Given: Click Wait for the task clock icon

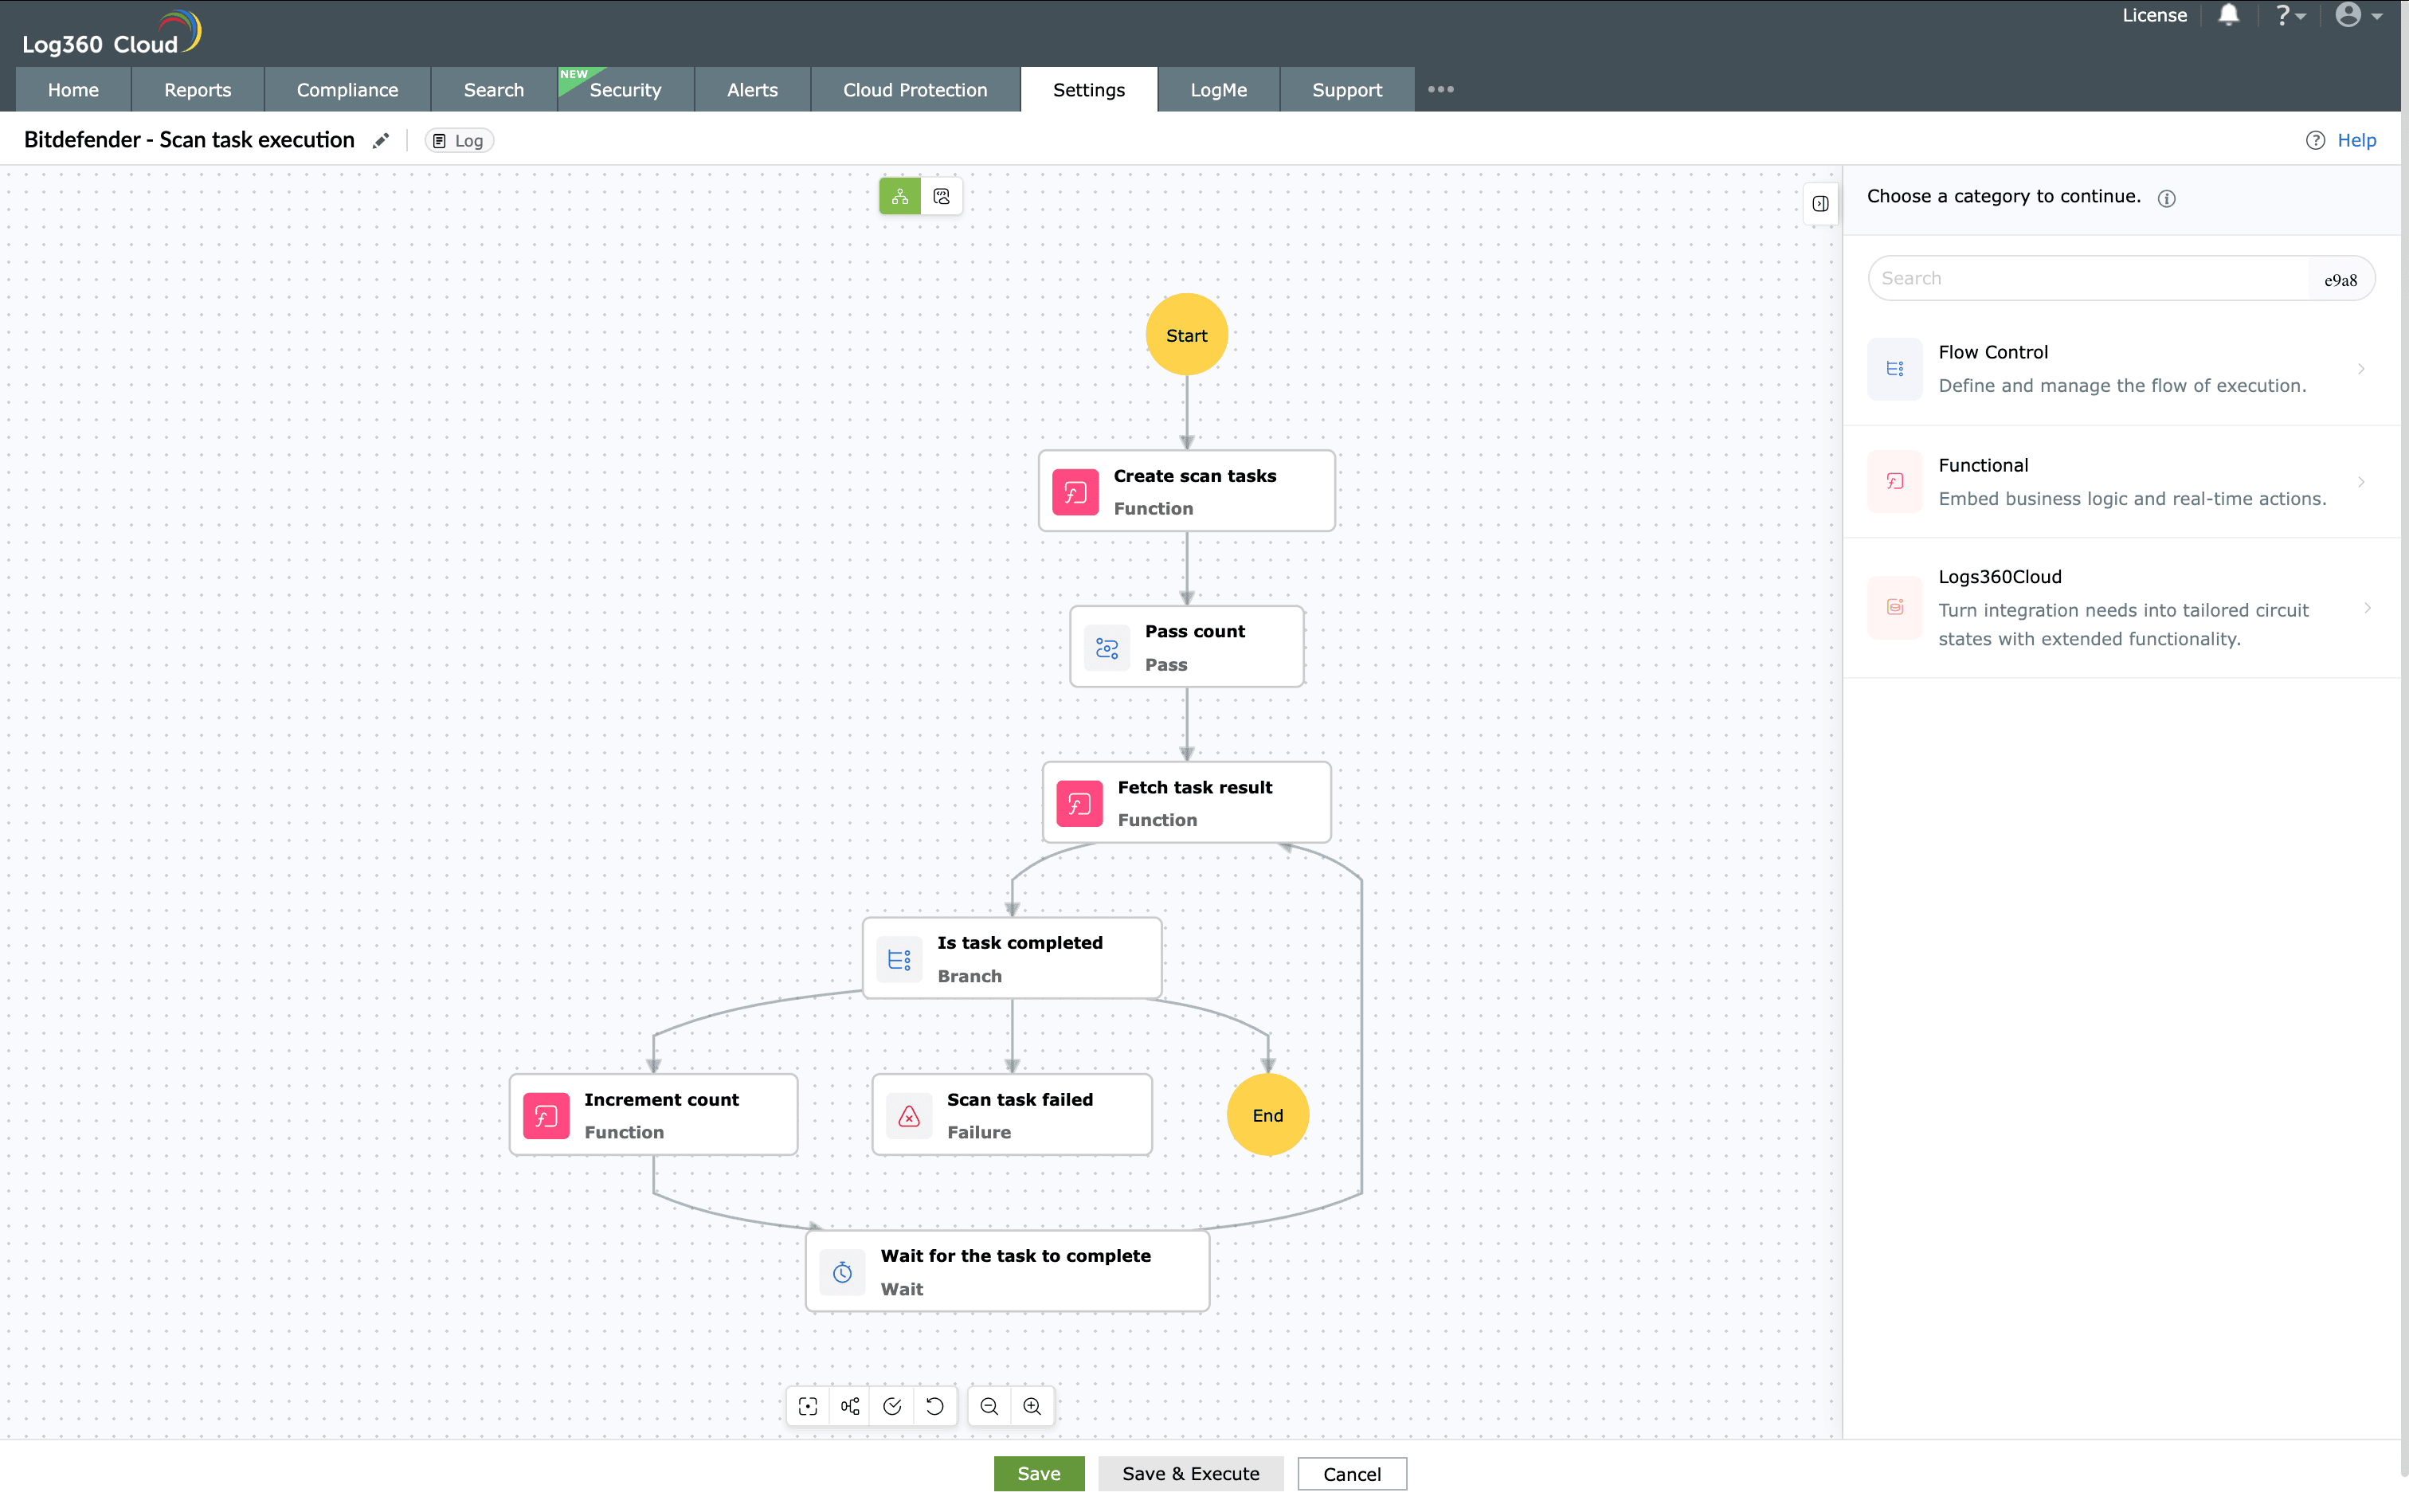Looking at the screenshot, I should (x=842, y=1272).
